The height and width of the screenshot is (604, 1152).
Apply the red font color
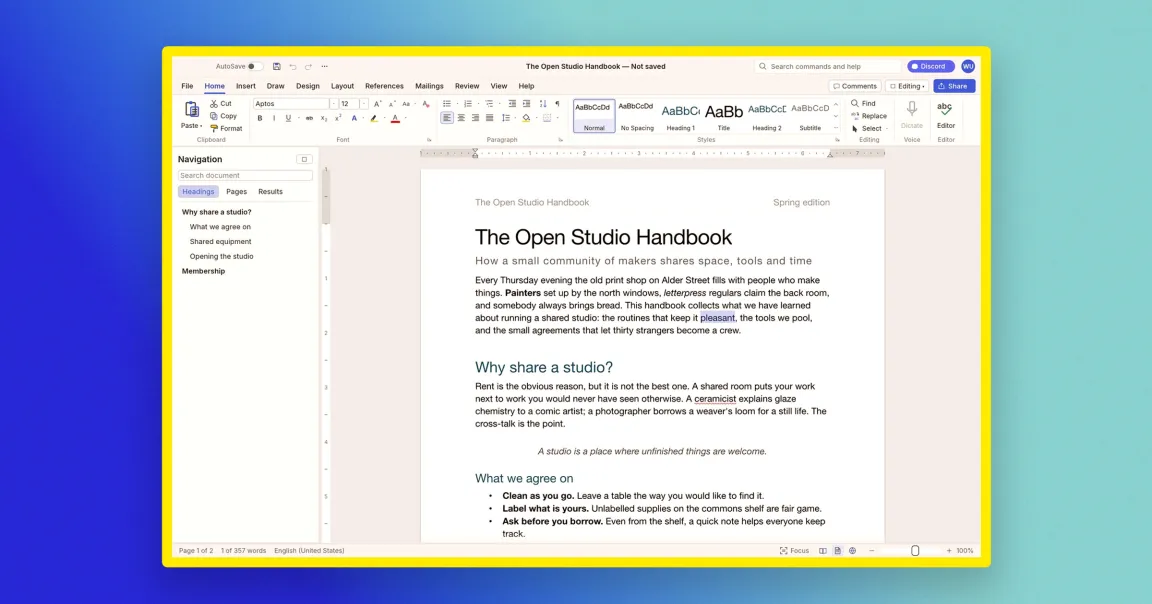[395, 118]
